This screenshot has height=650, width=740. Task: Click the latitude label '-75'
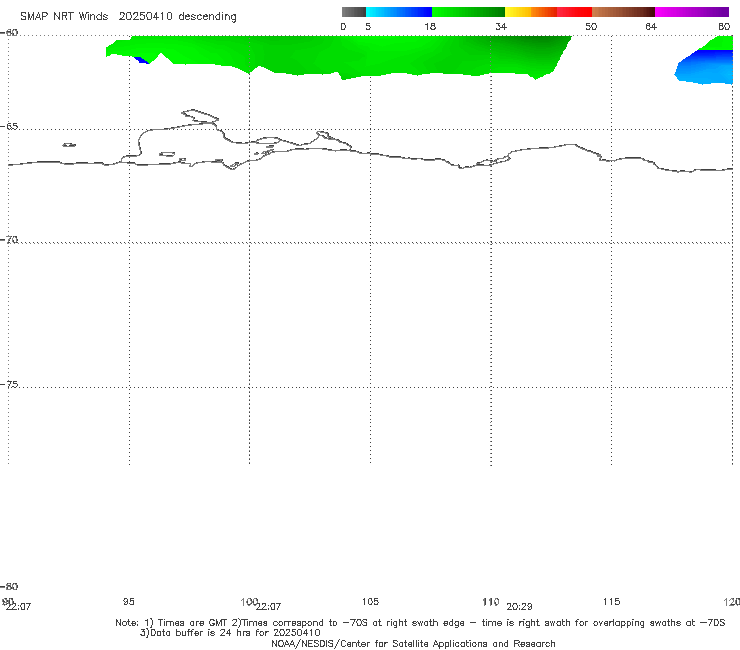[9, 385]
